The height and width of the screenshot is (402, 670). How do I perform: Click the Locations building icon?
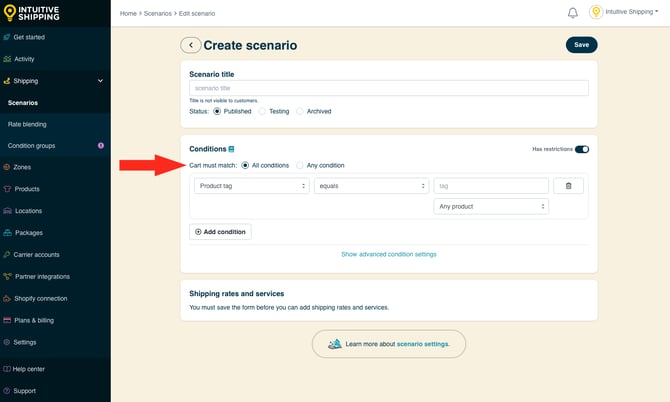coord(7,211)
